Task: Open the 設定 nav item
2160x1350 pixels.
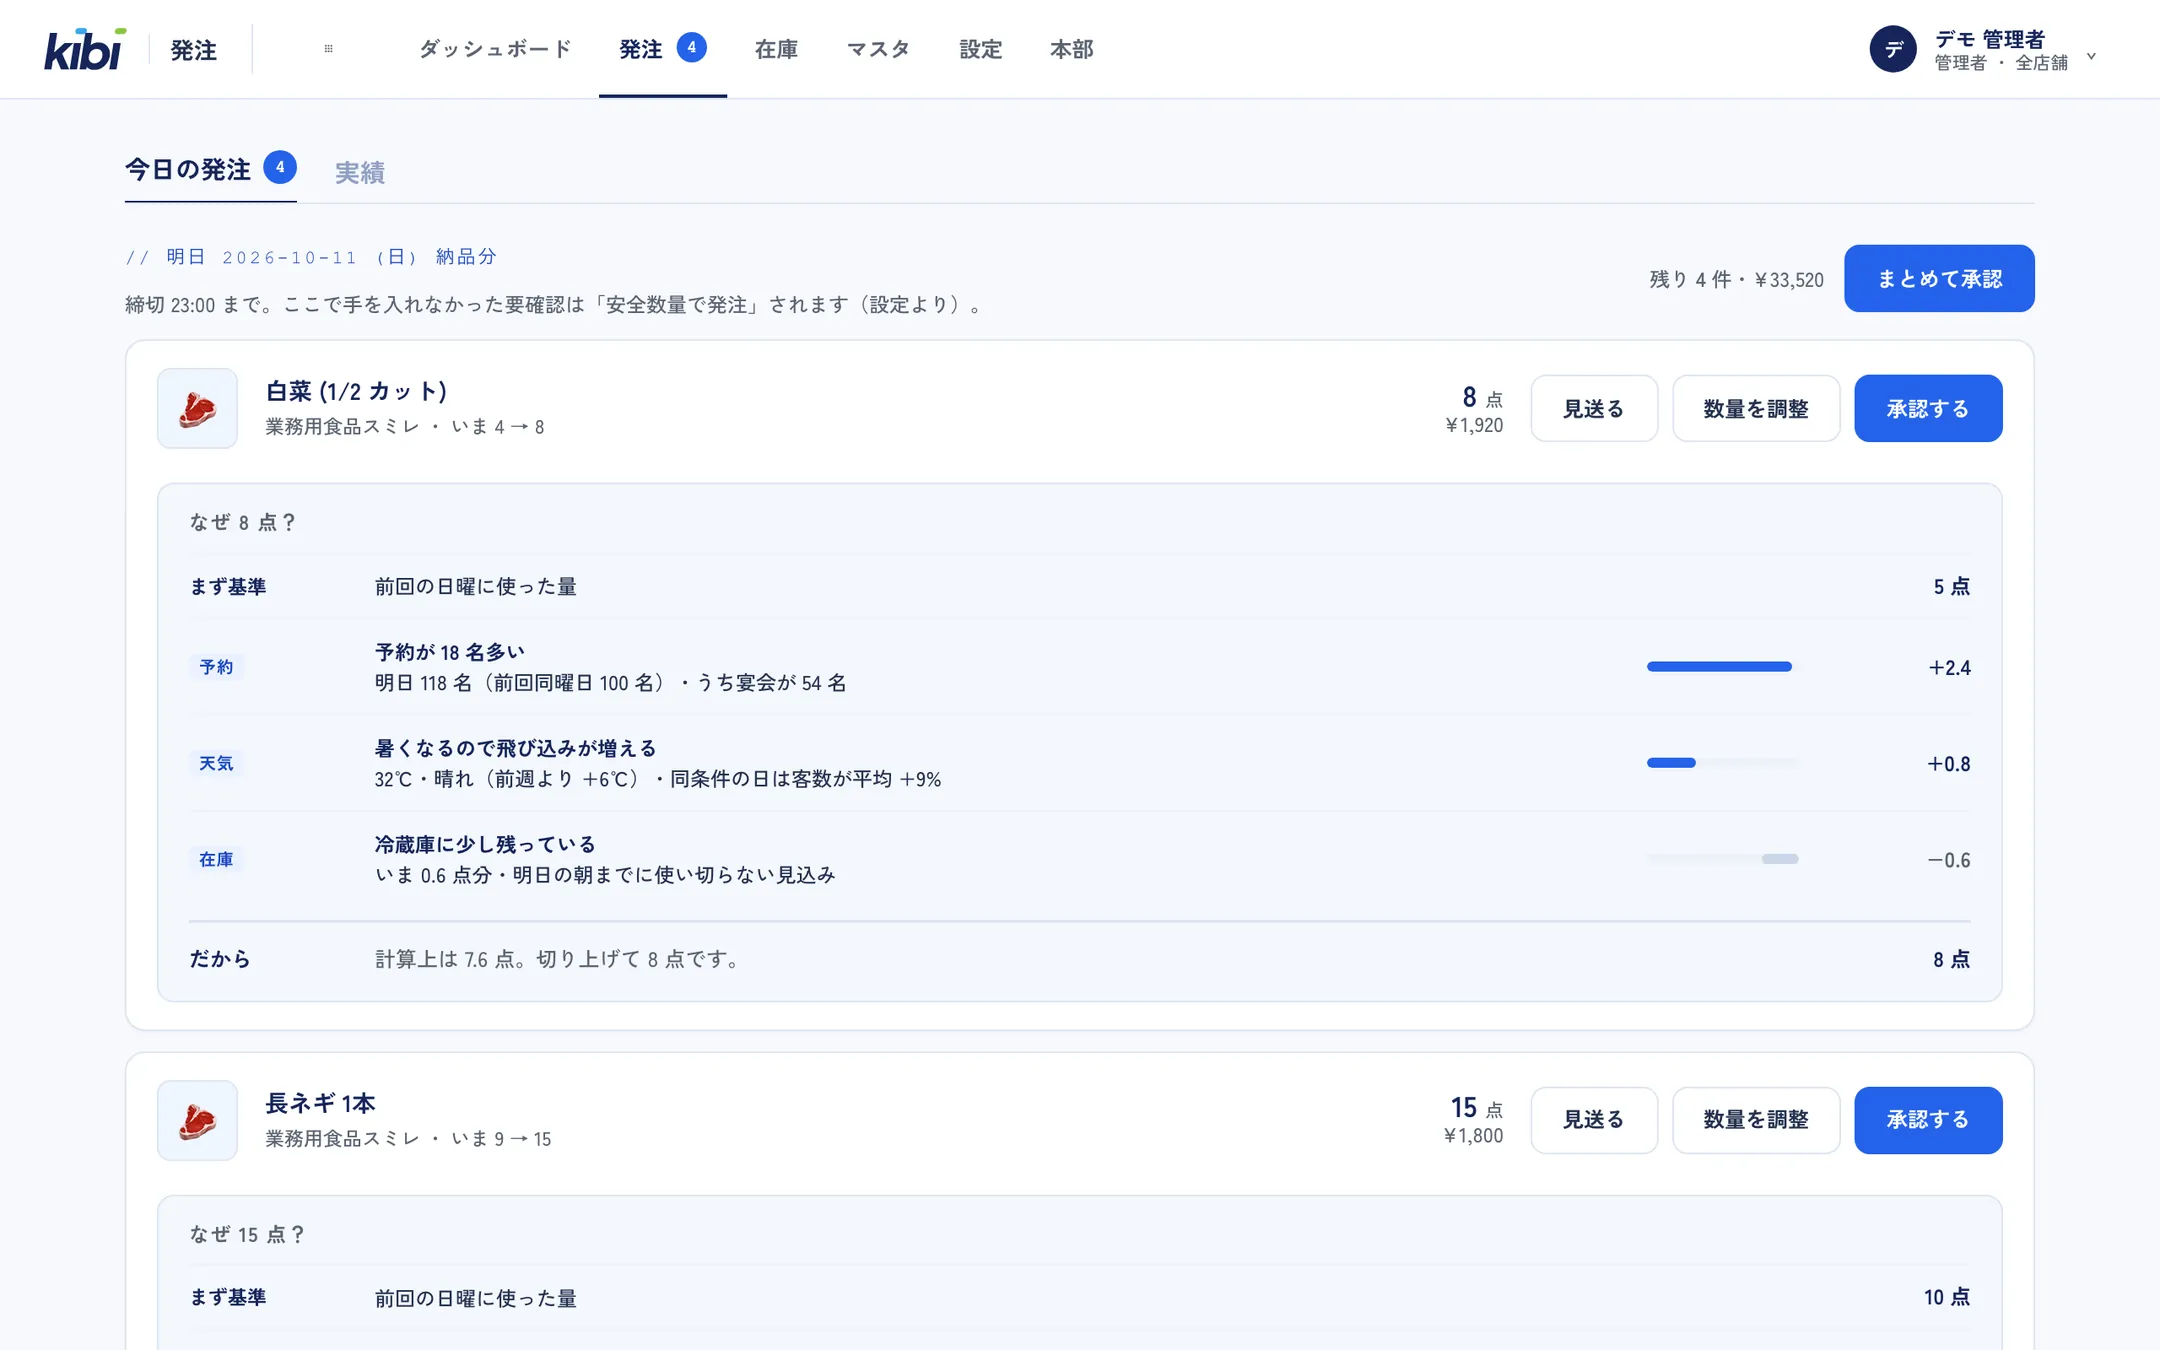Action: 980,49
